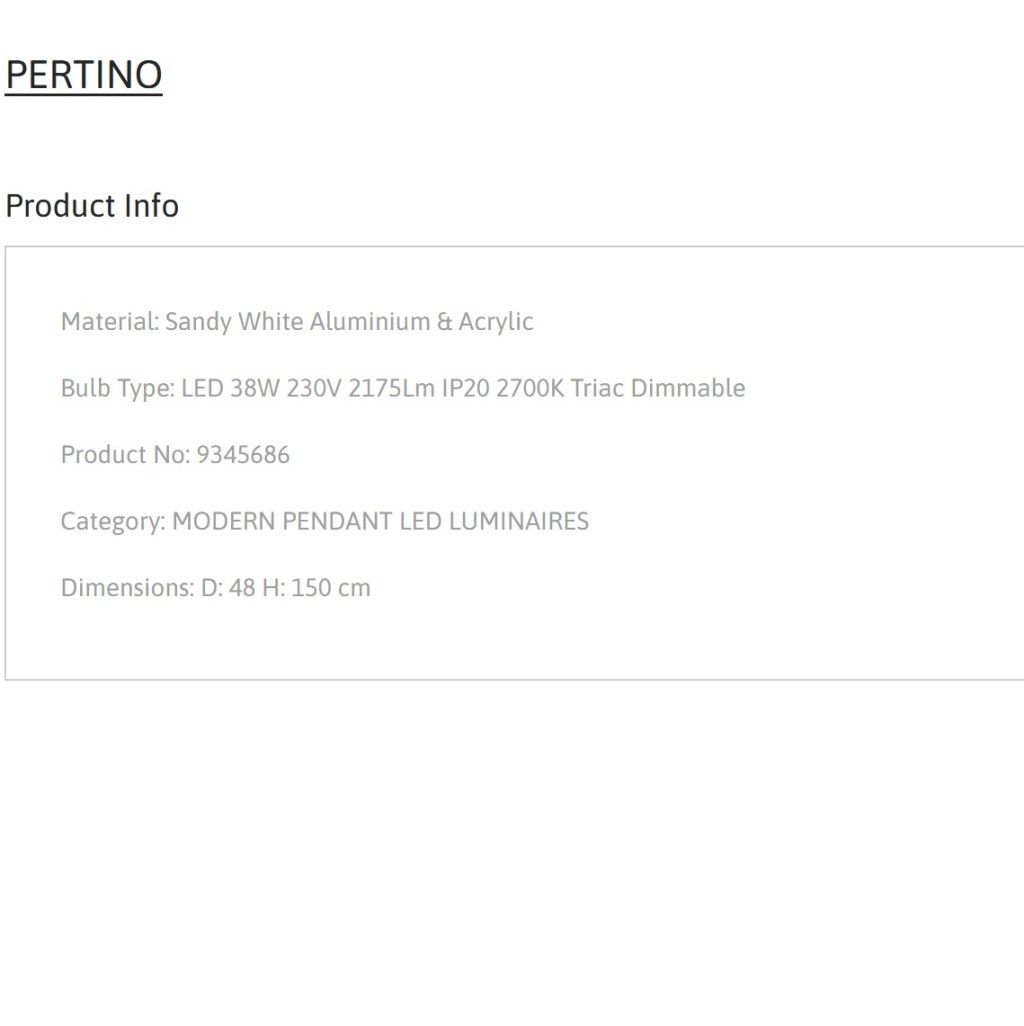The image size is (1024, 1026).
Task: Click the Product Info heading
Action: [92, 205]
